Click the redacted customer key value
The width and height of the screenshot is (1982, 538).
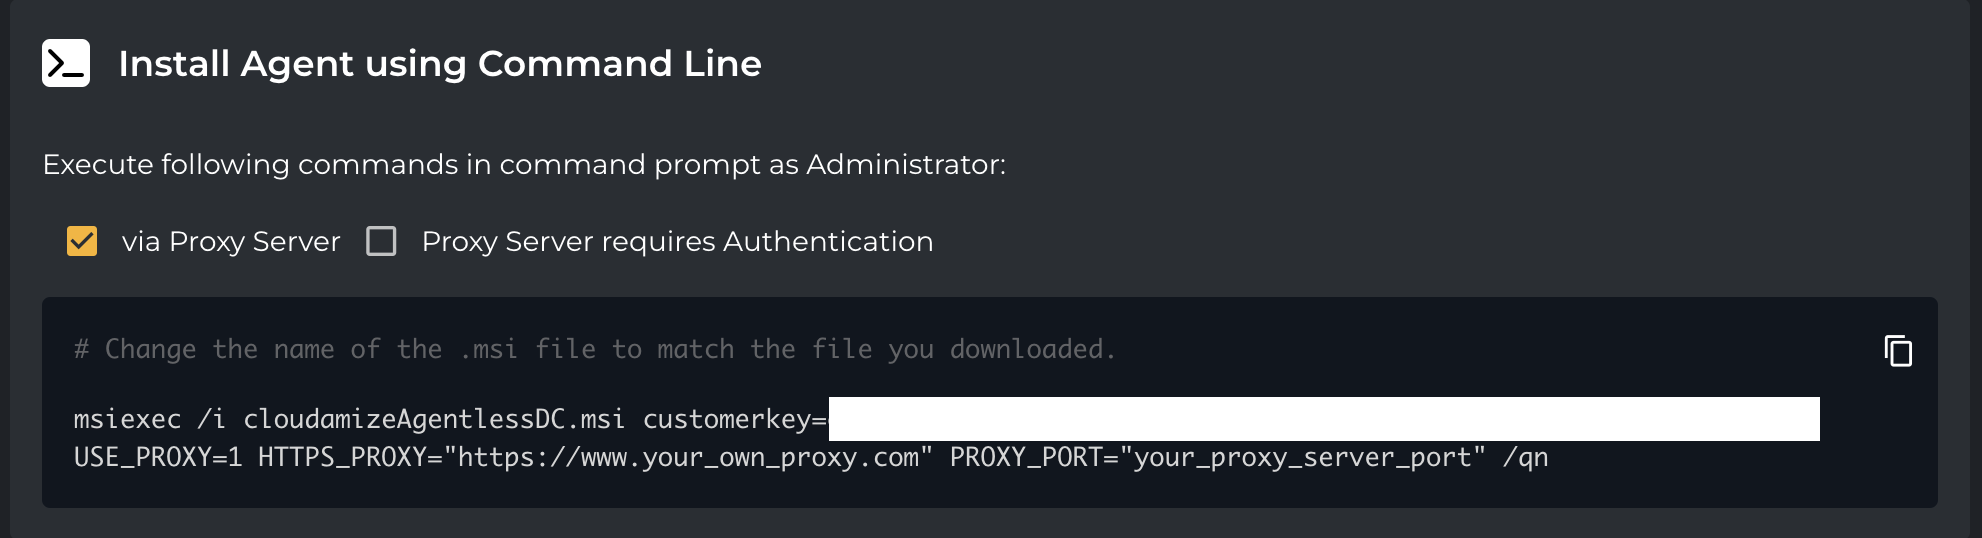(x=1324, y=419)
